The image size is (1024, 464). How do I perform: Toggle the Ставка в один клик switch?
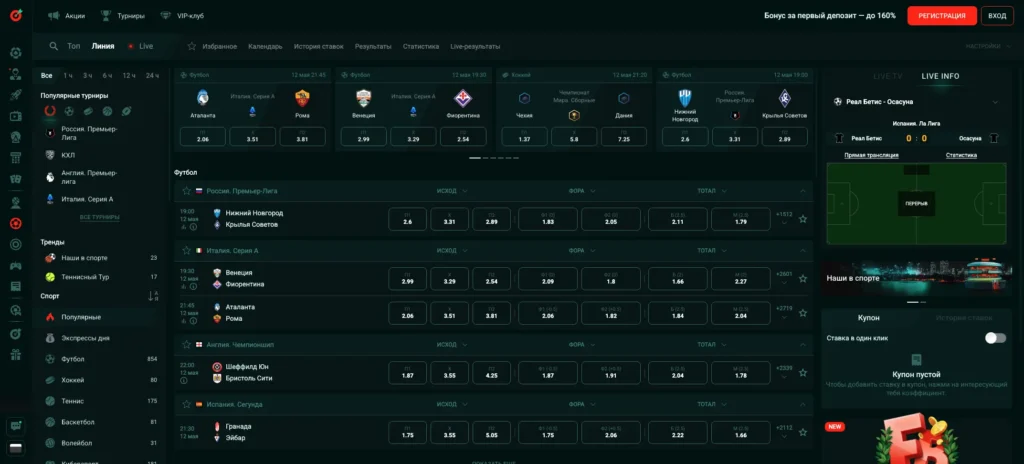point(994,338)
